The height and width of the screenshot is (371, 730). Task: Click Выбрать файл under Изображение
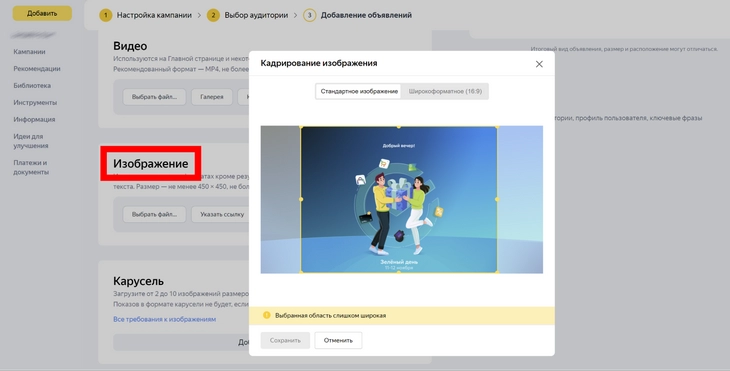click(154, 215)
